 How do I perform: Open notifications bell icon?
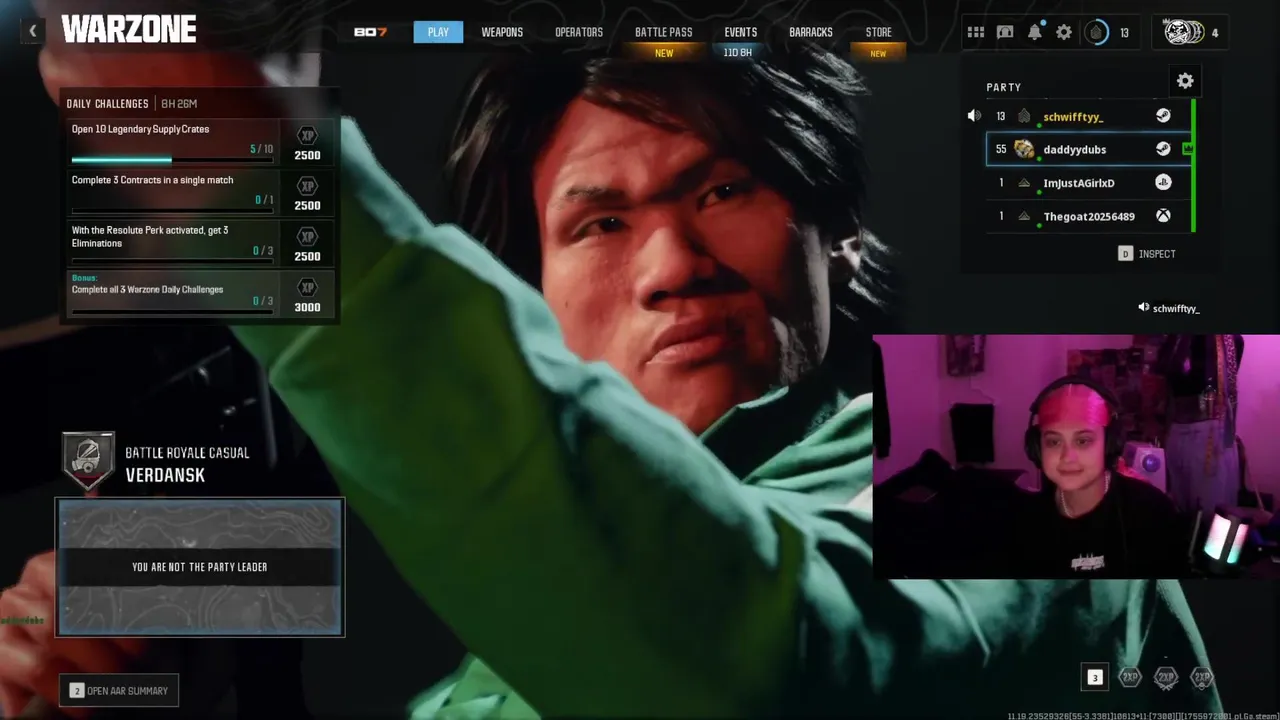click(1035, 32)
